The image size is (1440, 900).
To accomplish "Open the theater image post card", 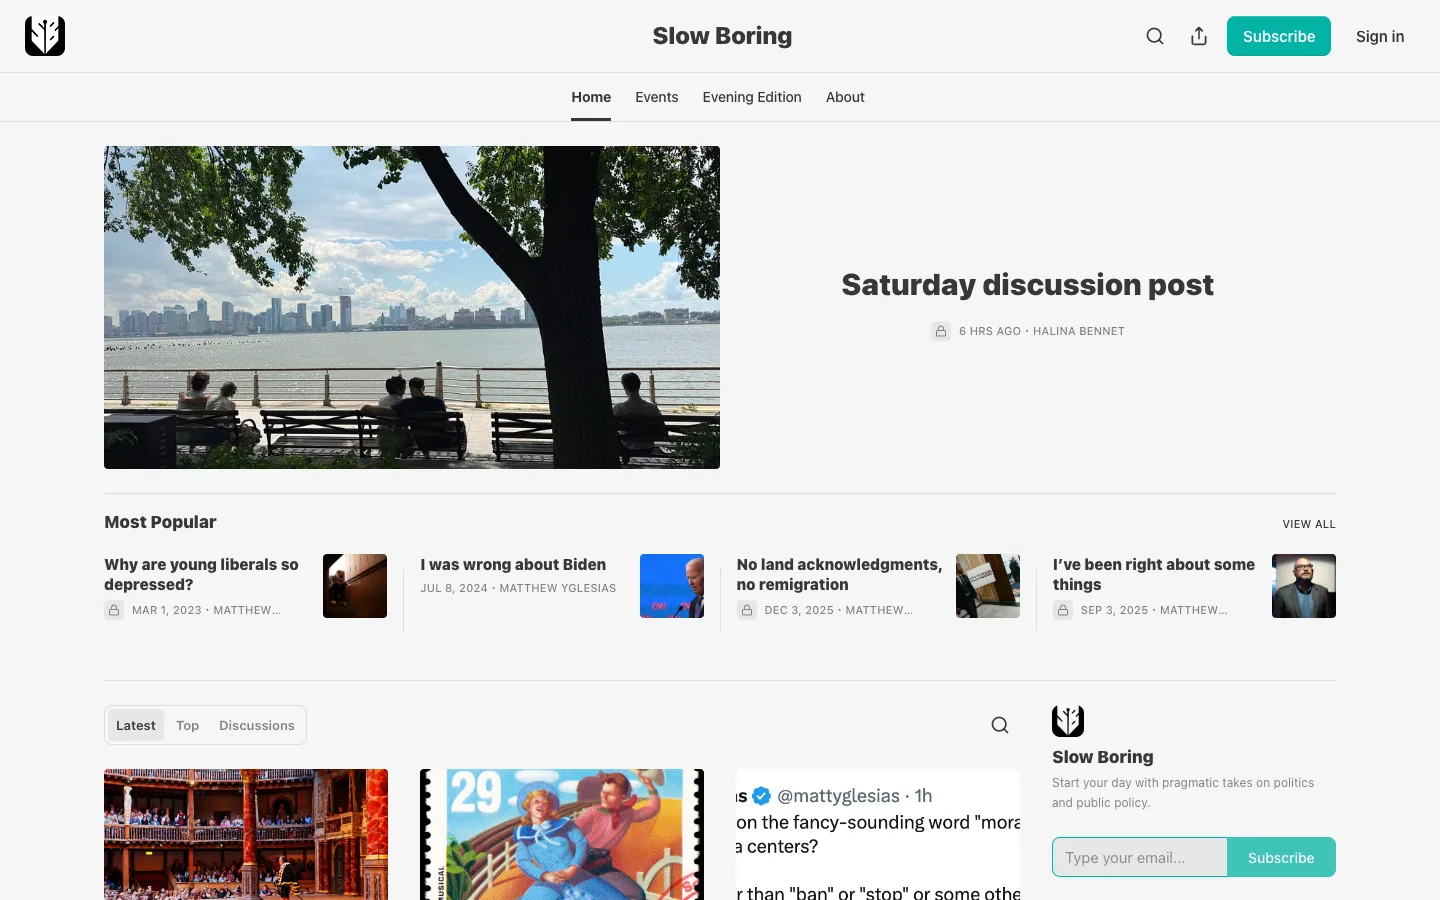I will [x=246, y=834].
